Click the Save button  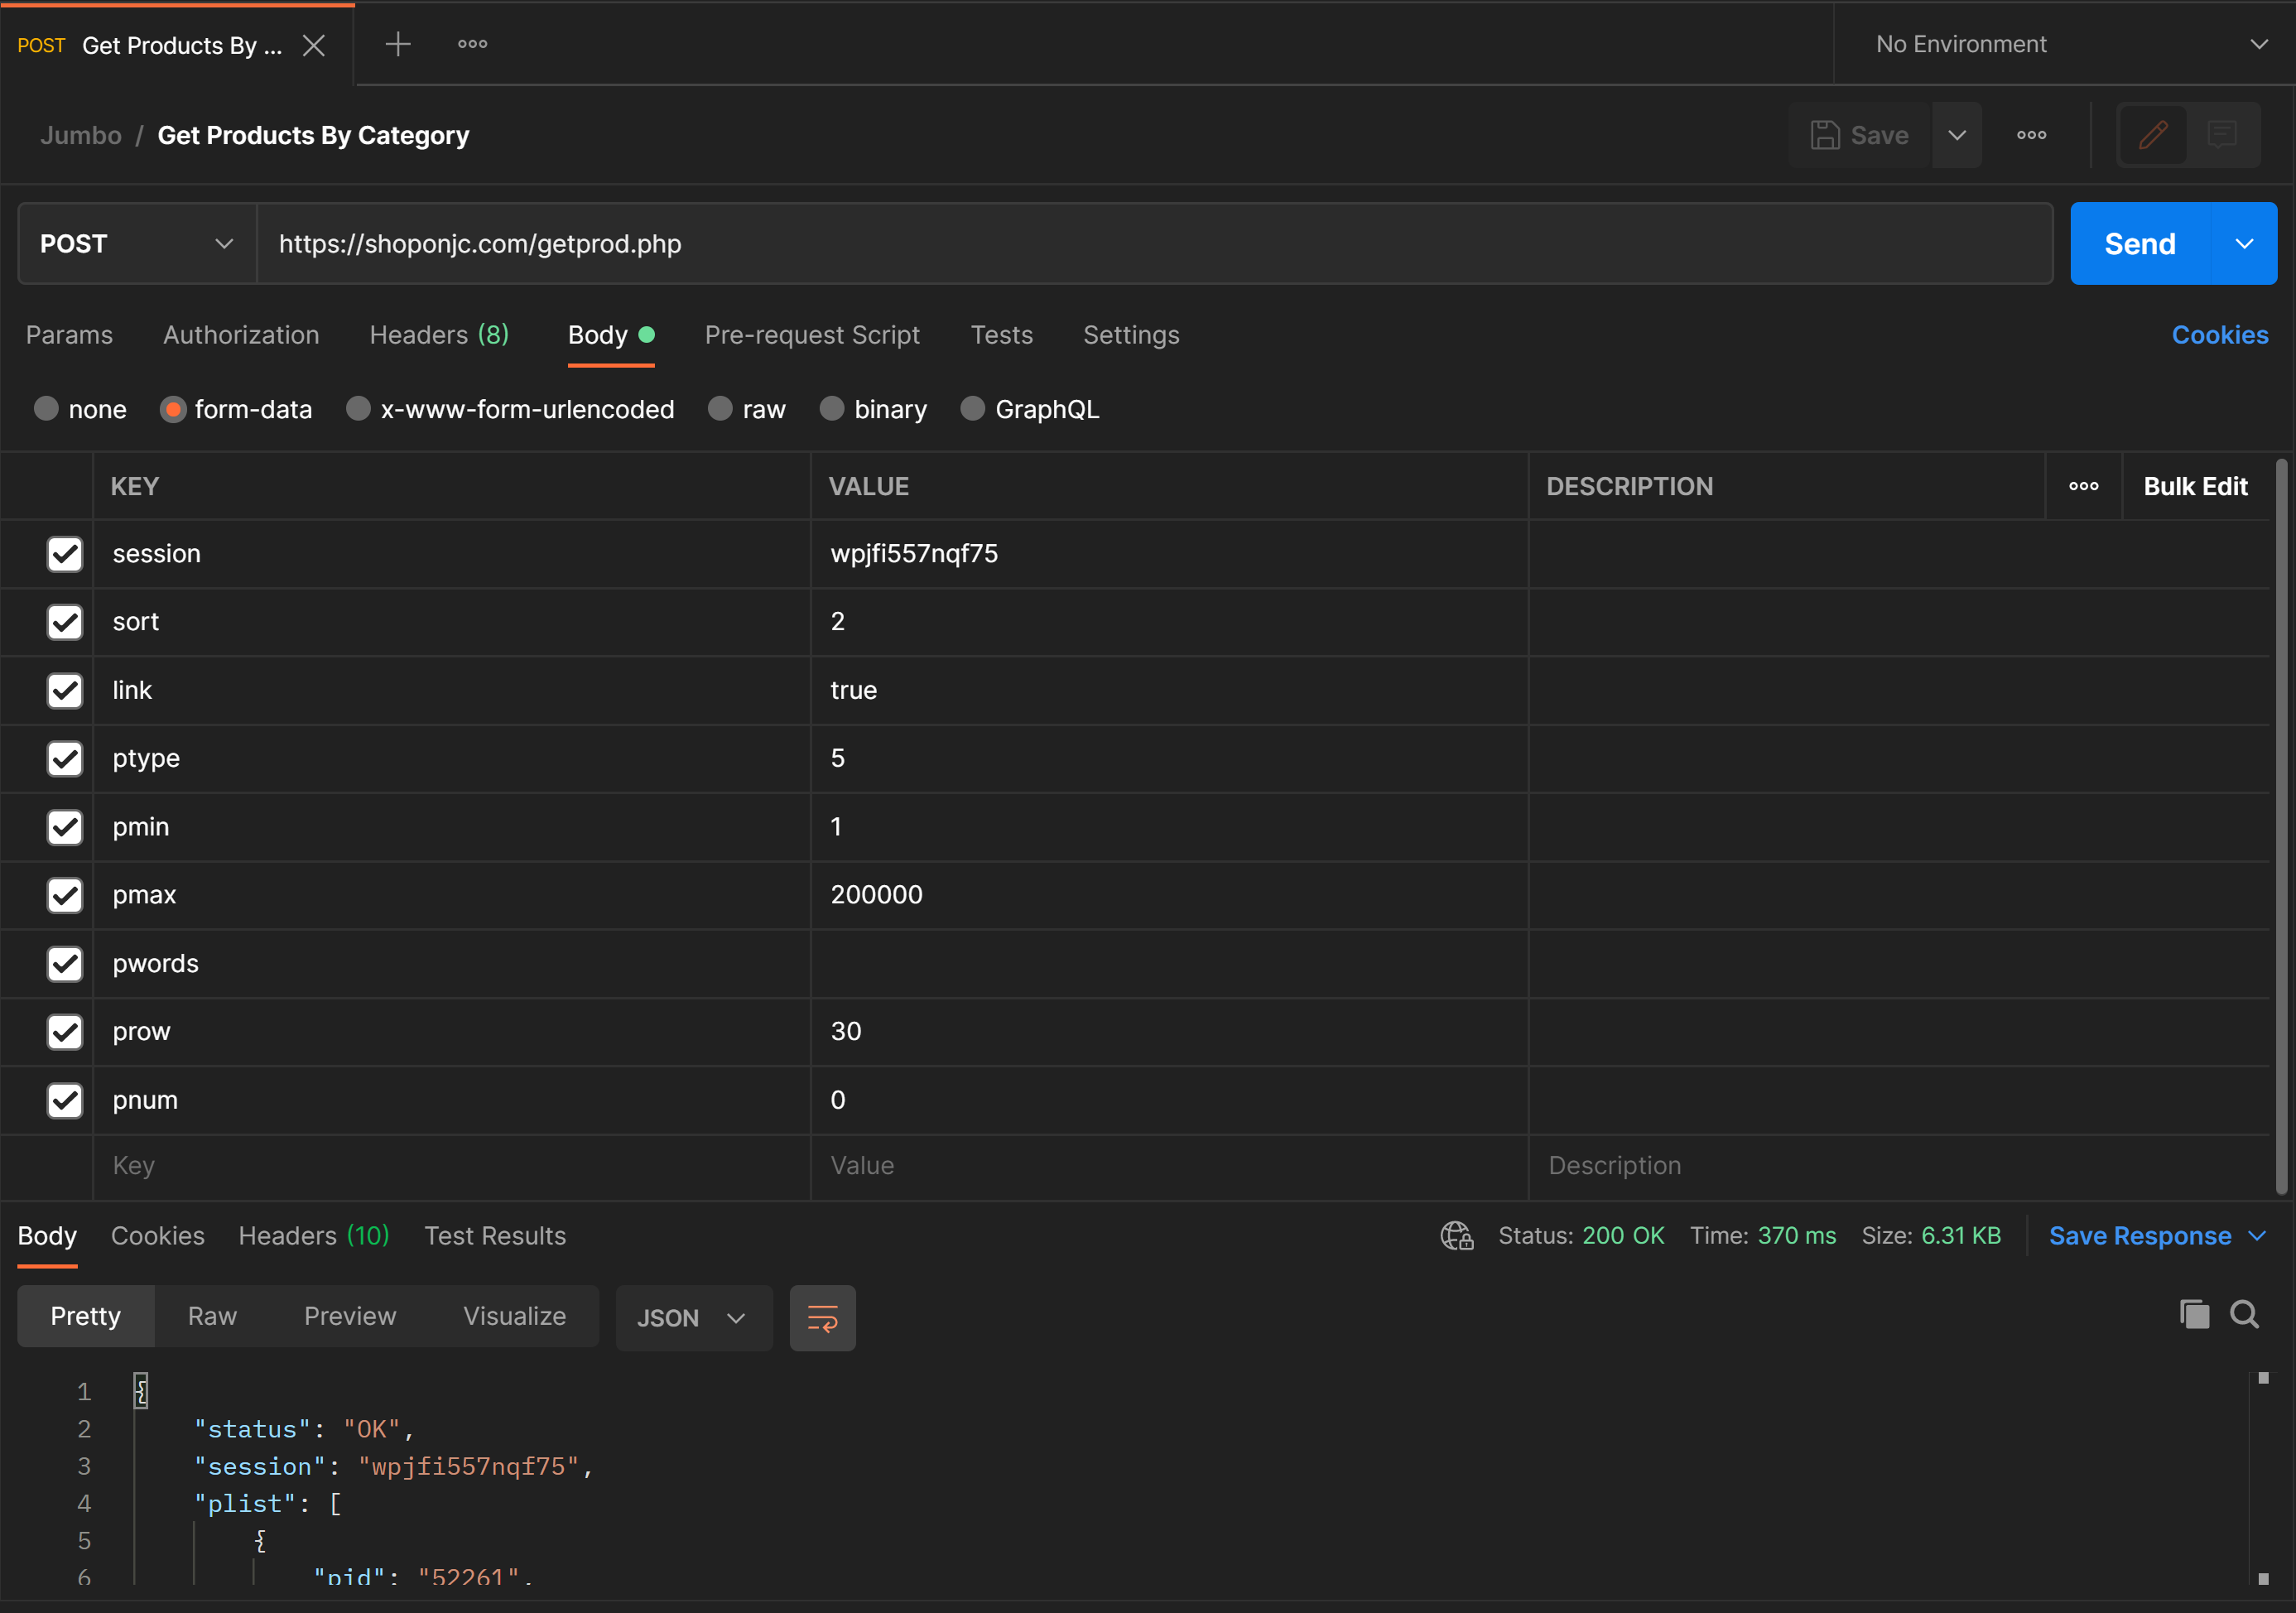(1859, 135)
